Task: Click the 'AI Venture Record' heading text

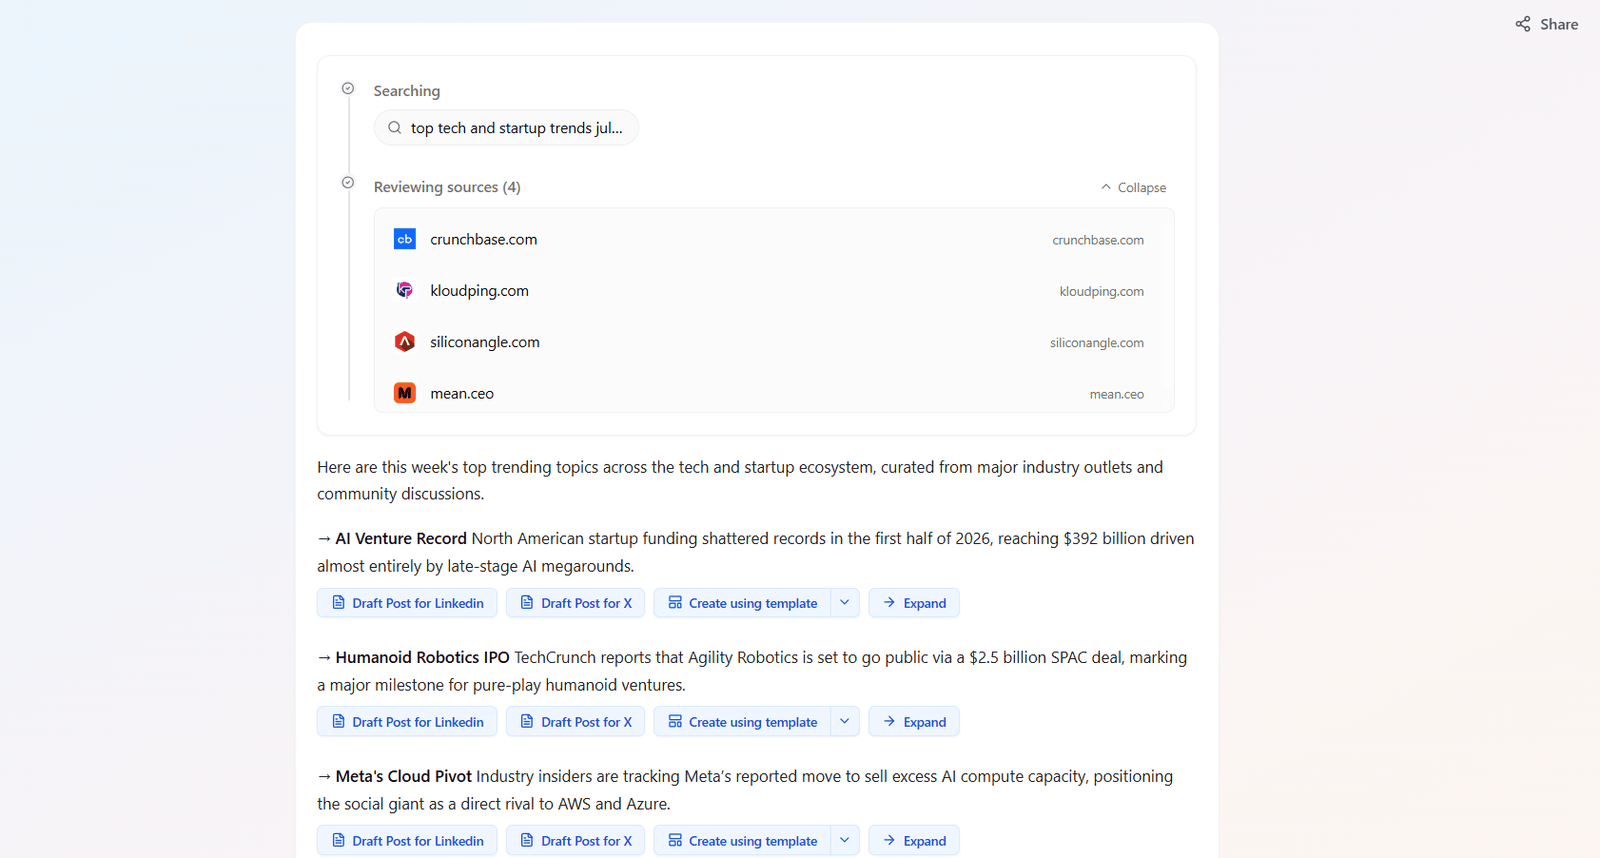Action: click(x=401, y=539)
